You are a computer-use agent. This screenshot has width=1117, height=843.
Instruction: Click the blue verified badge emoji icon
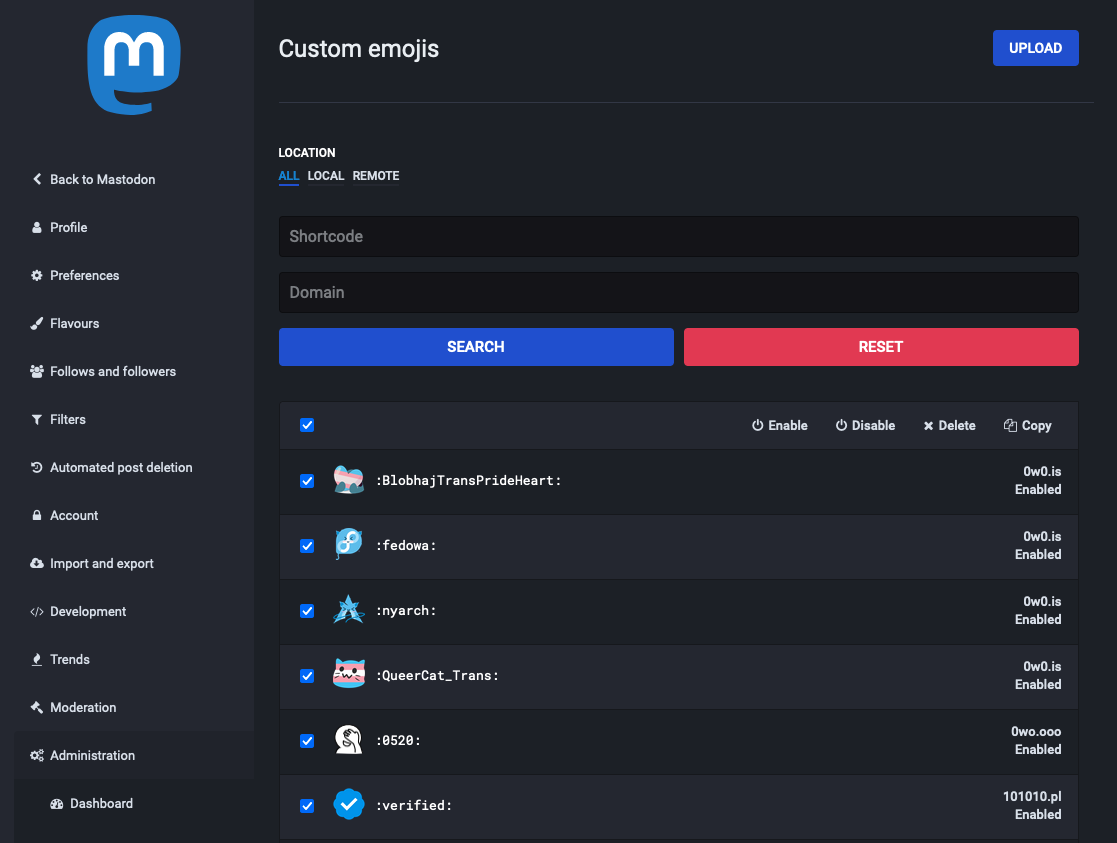pos(348,805)
